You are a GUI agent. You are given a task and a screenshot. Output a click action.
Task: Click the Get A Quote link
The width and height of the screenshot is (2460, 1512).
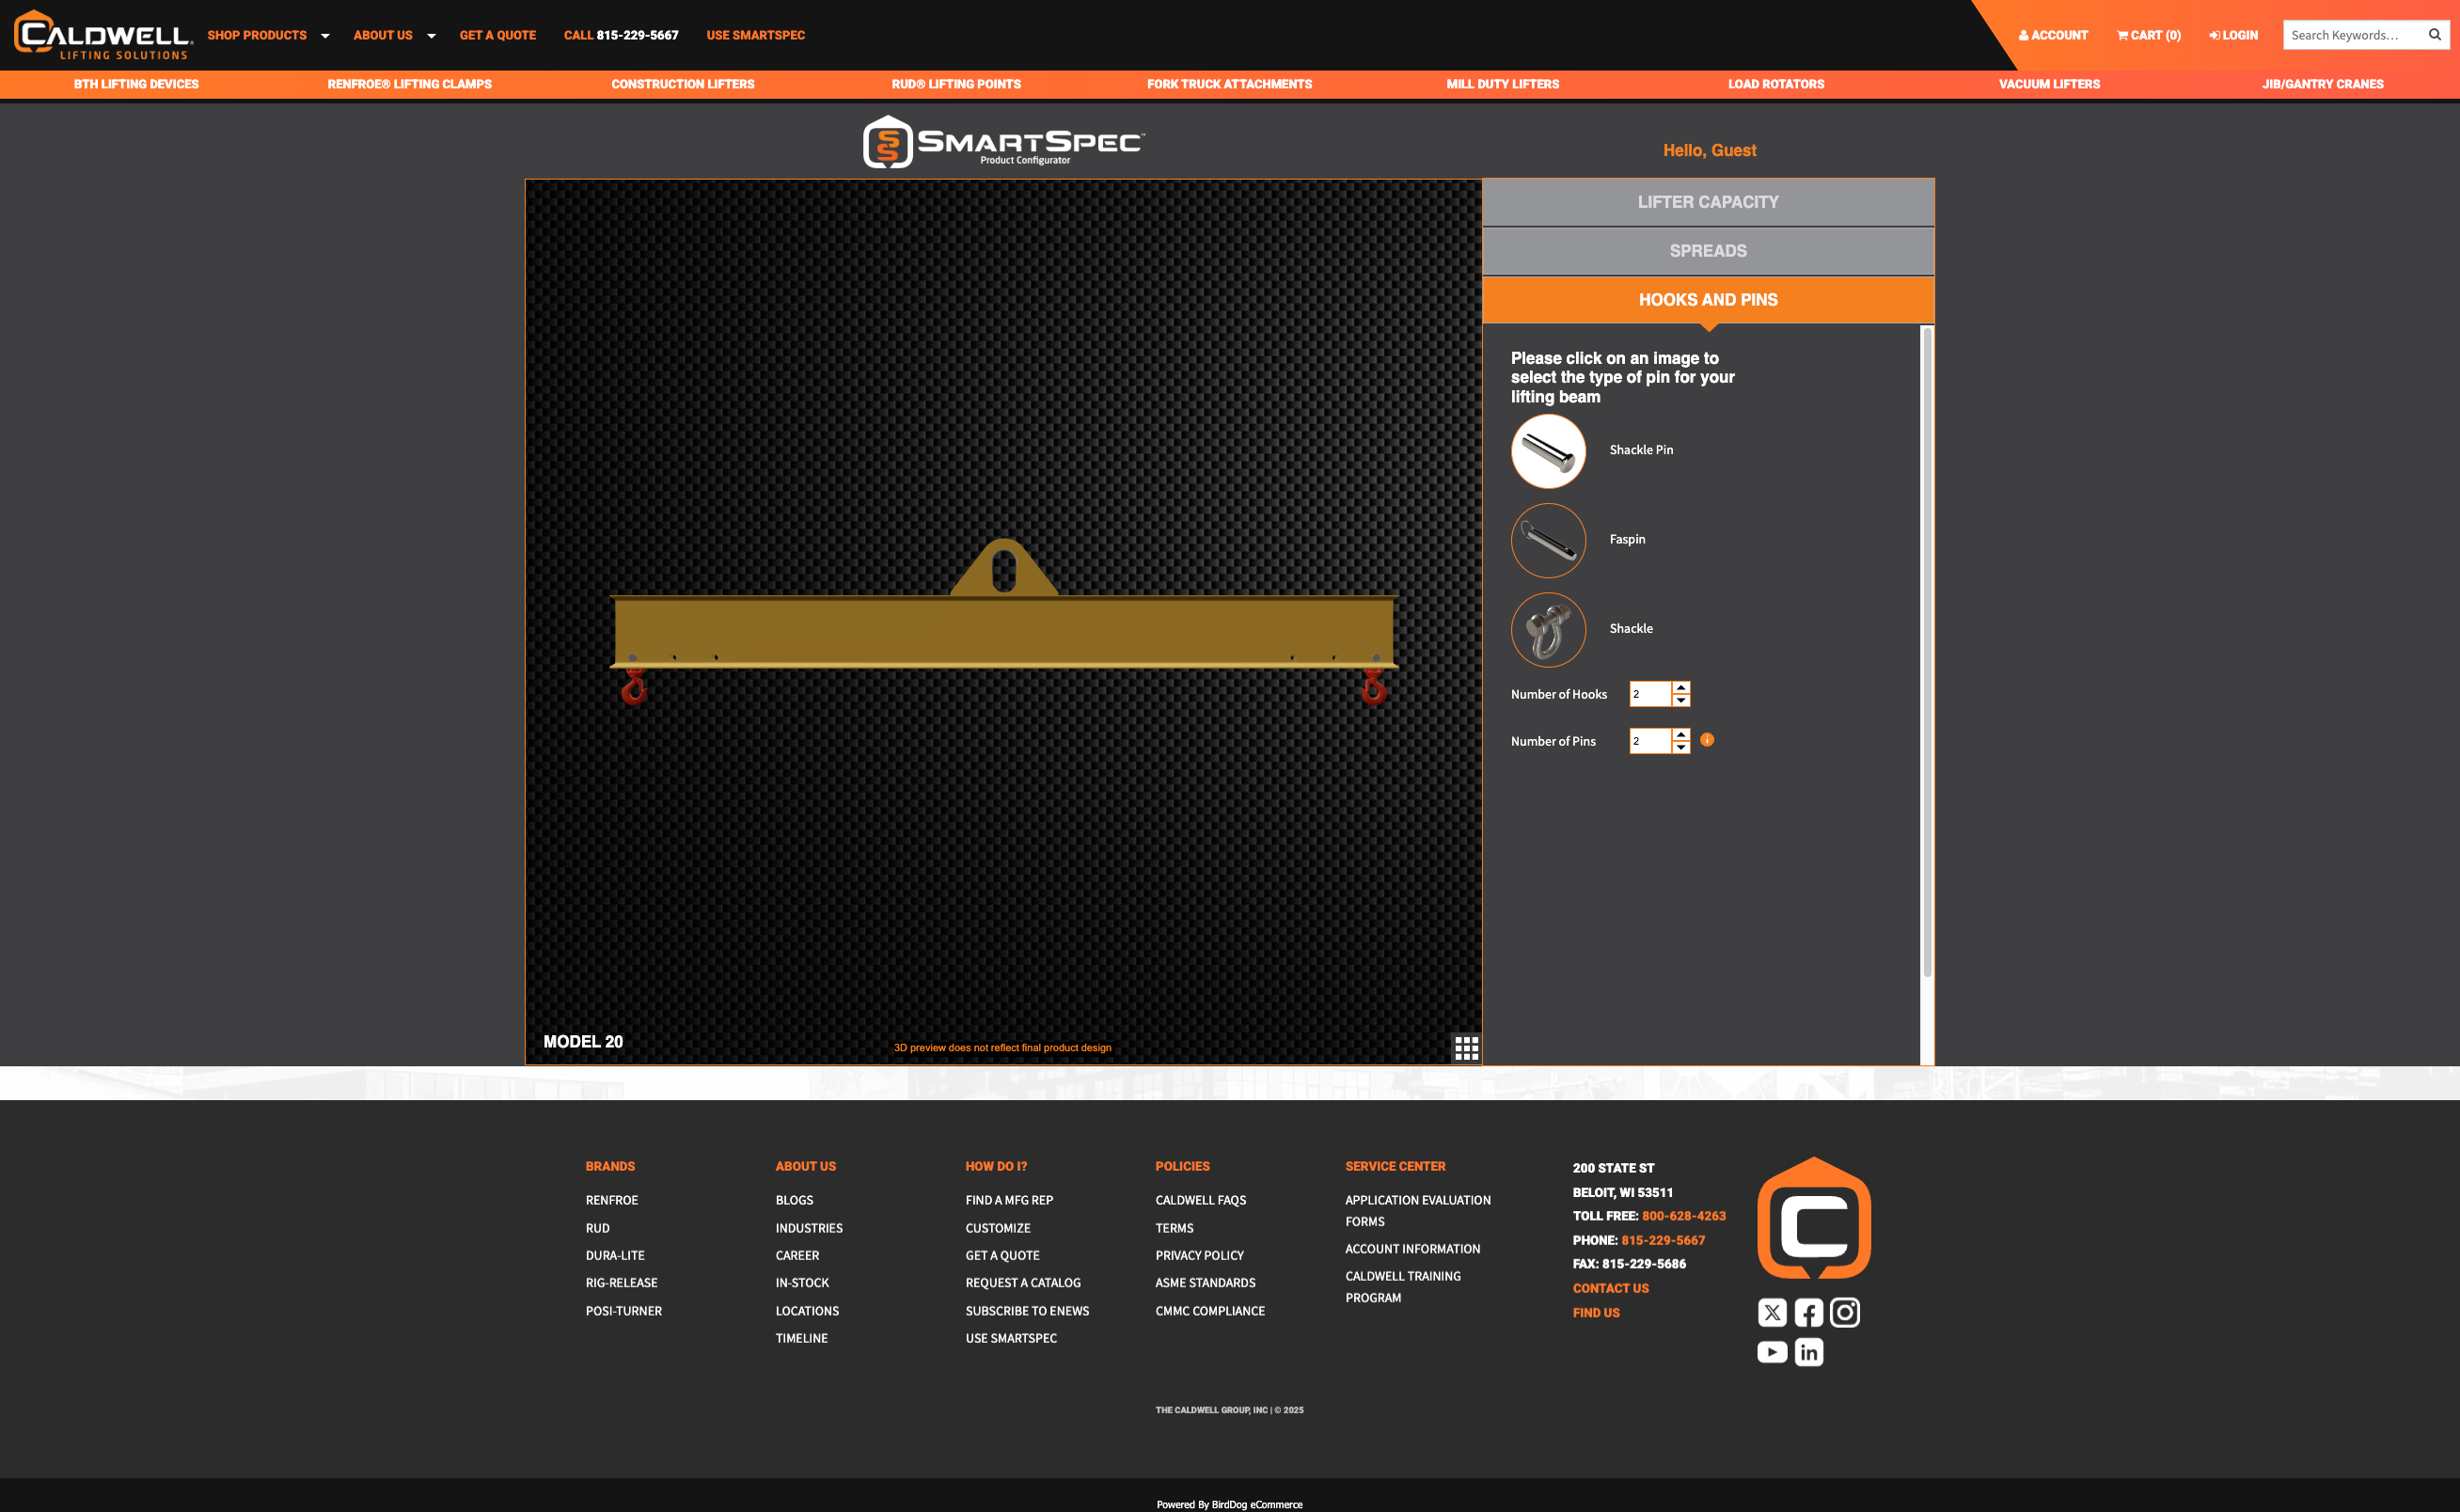click(497, 34)
